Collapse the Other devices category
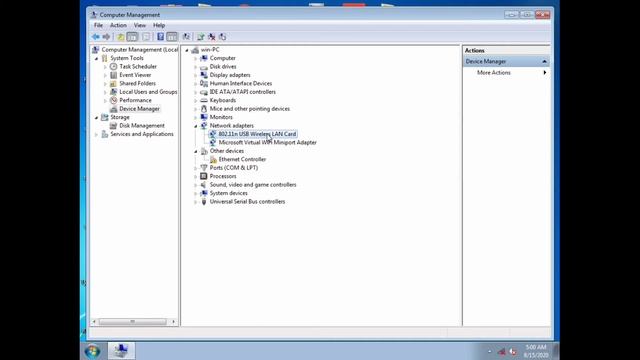 click(x=196, y=151)
